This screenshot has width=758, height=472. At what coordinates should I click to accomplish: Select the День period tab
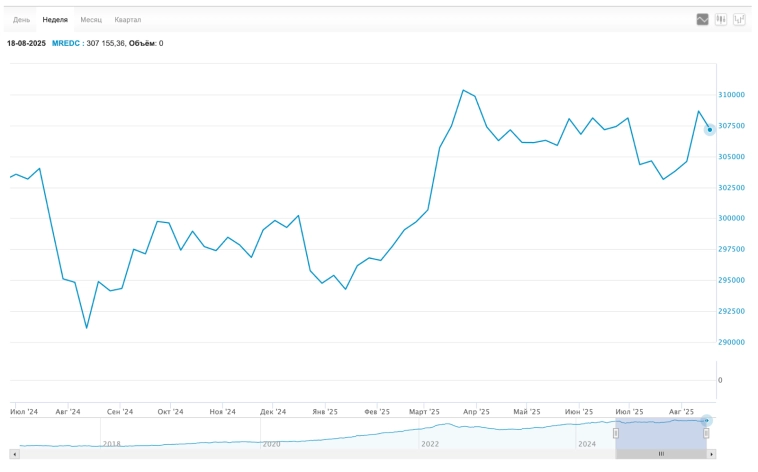pos(22,19)
